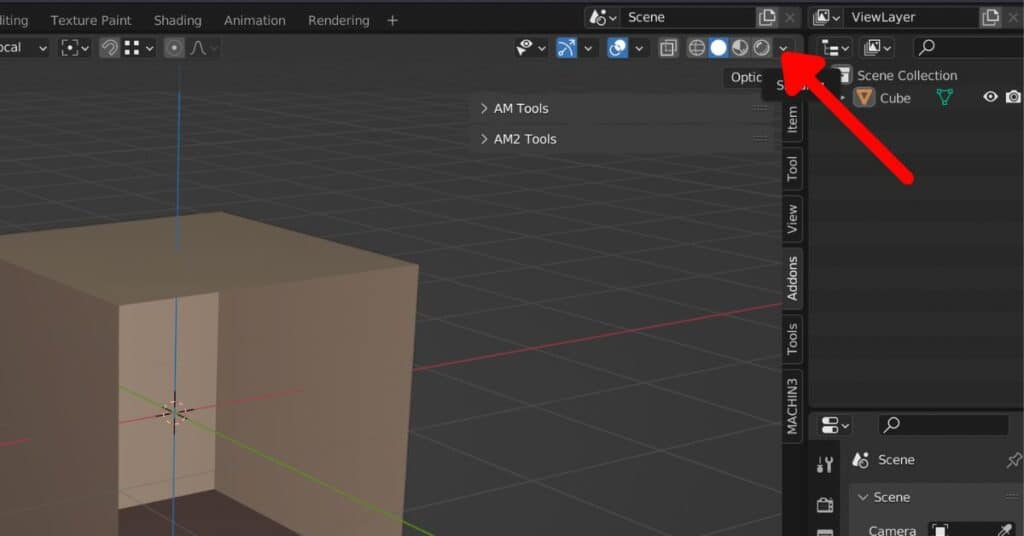Toggle snapping magnet icon
Viewport: 1024px width, 536px height.
click(109, 48)
